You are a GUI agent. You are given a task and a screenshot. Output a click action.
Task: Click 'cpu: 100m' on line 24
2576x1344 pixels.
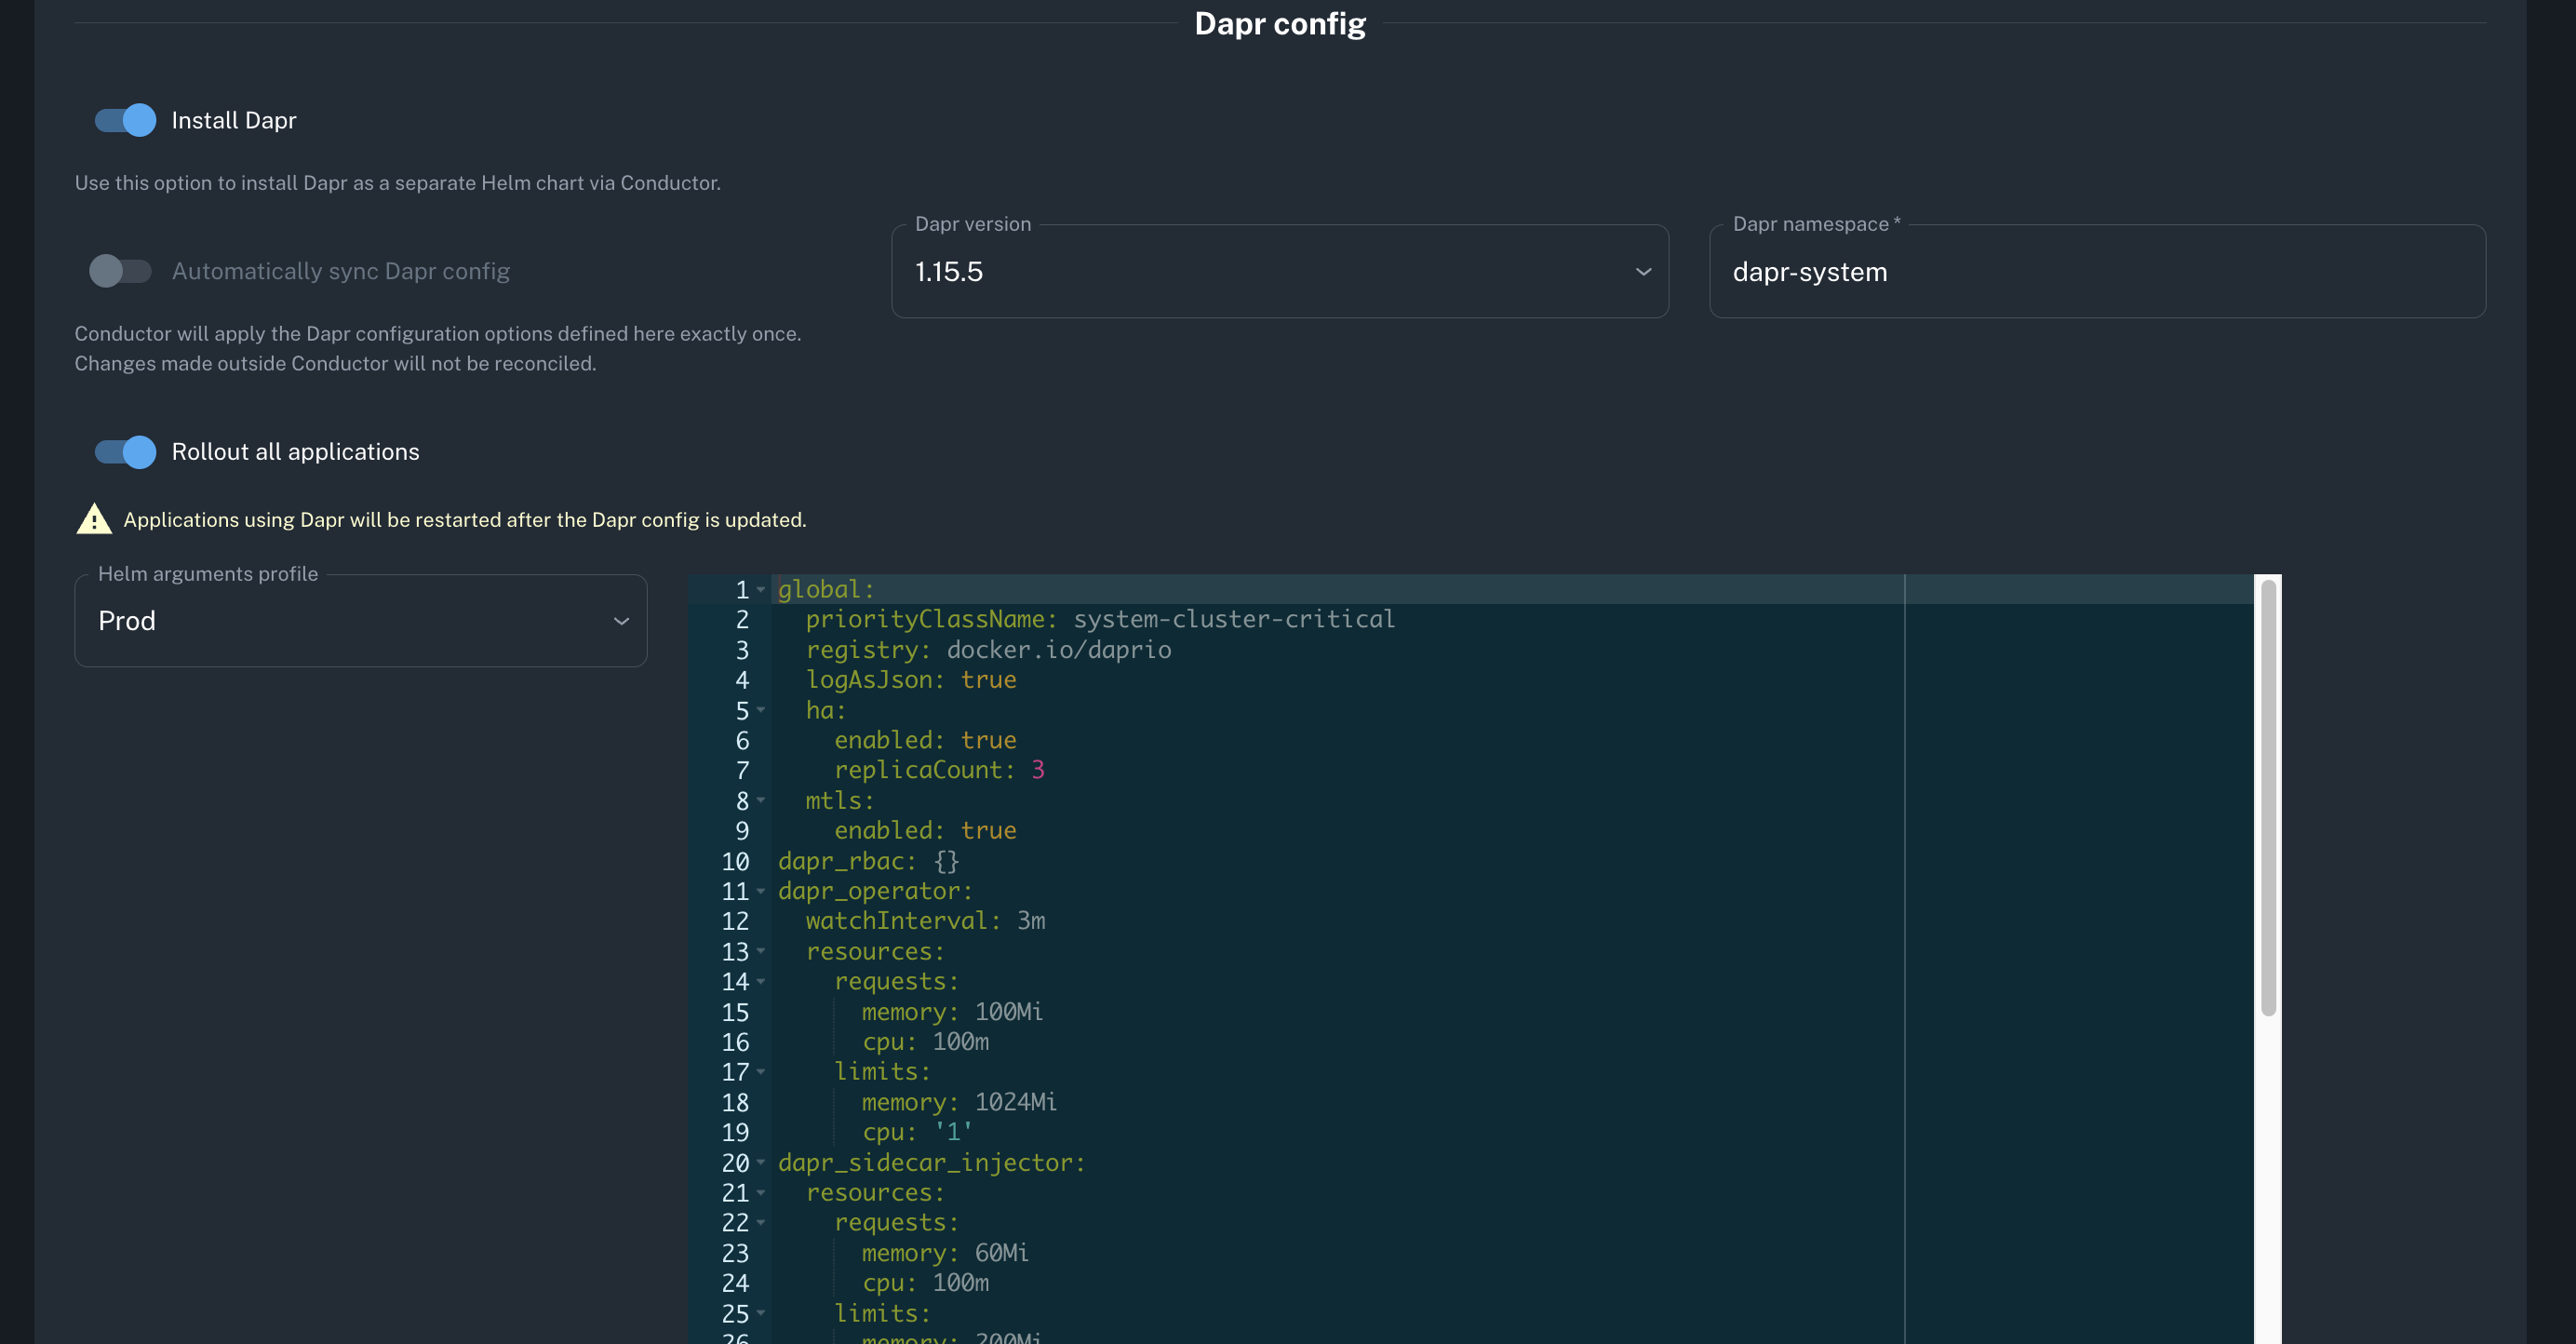925,1283
